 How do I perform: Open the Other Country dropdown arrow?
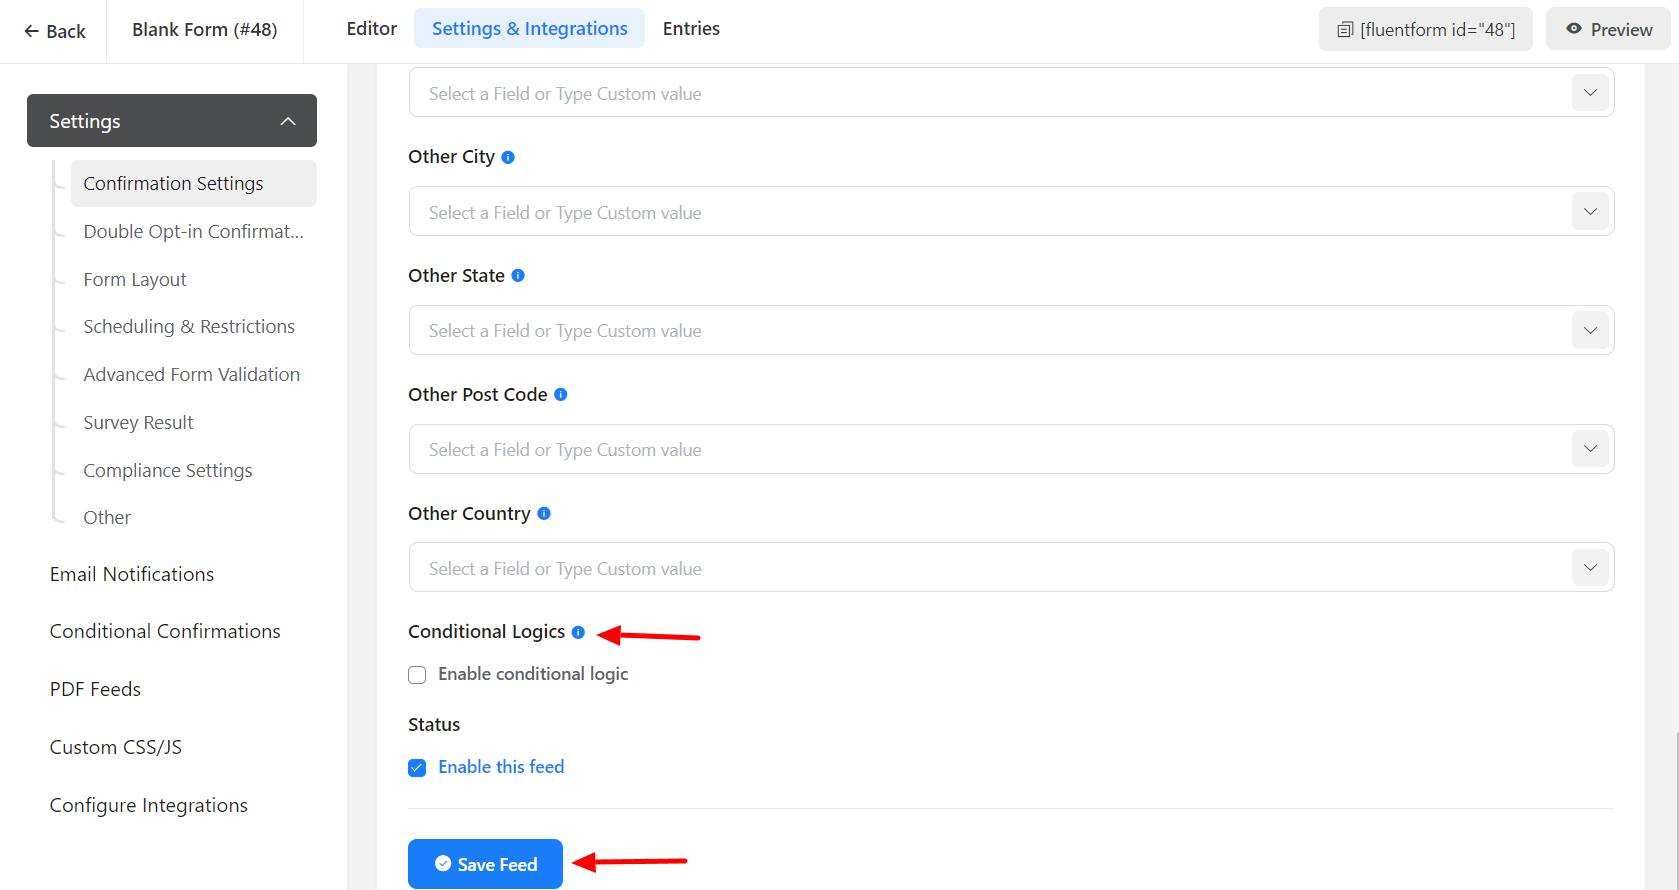(1590, 568)
